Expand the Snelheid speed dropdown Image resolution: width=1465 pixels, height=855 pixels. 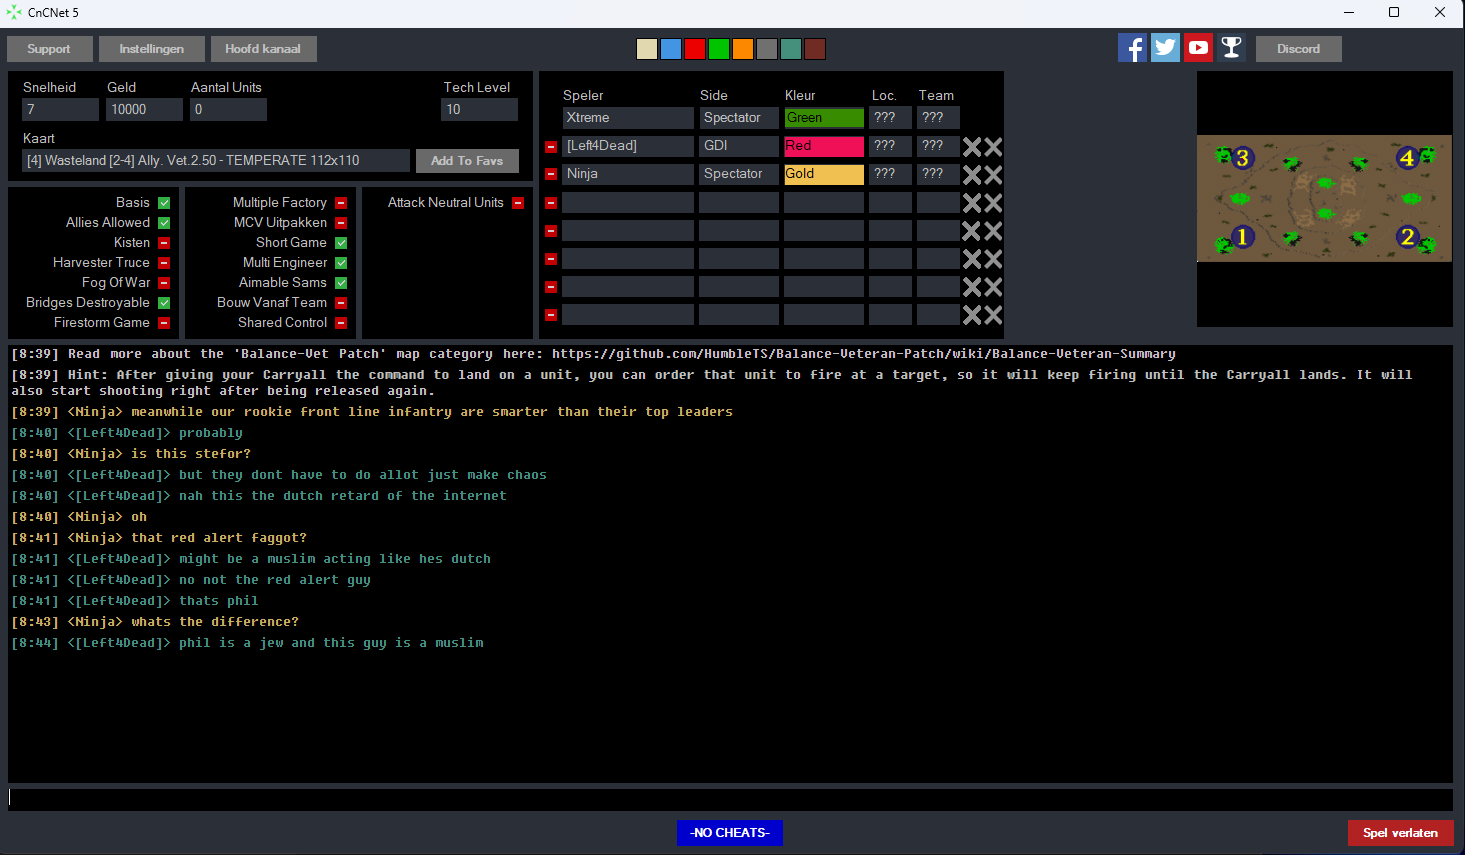tap(60, 110)
